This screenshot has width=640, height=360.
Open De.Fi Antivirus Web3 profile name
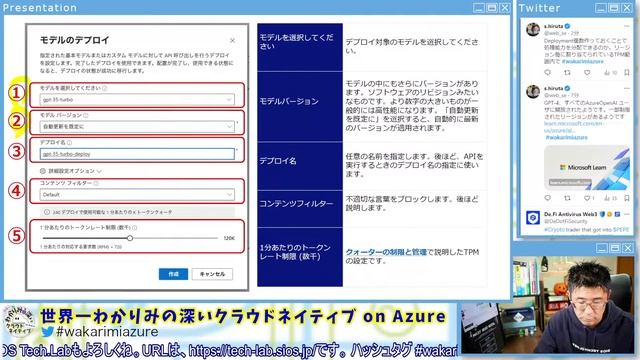[x=570, y=214]
